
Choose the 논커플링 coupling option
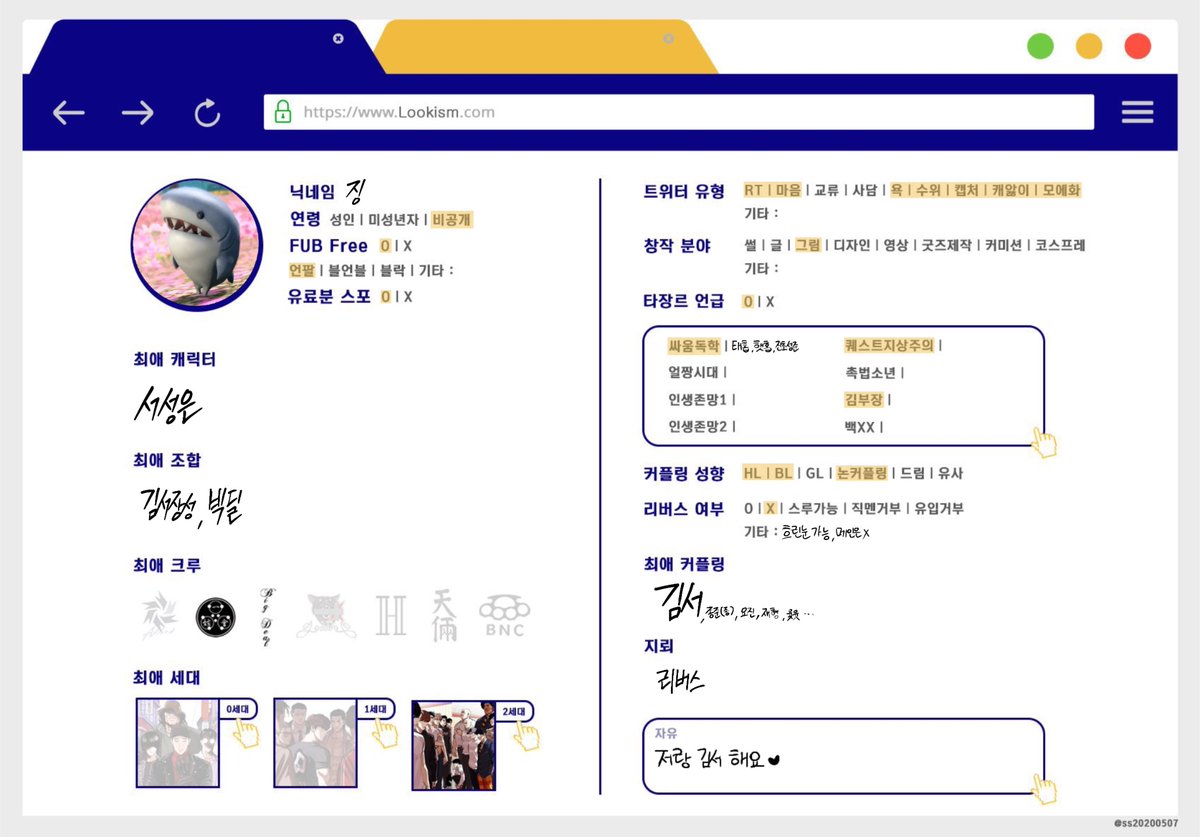[862, 474]
